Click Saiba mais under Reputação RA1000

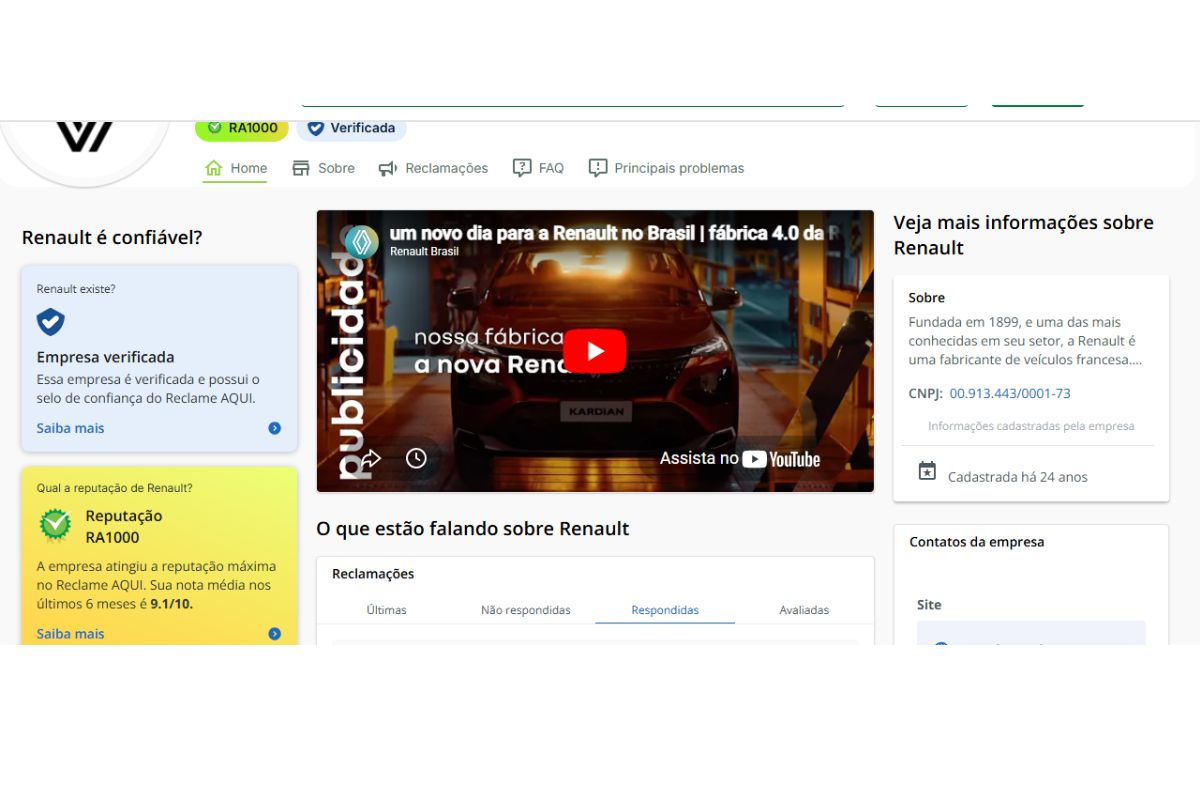71,634
